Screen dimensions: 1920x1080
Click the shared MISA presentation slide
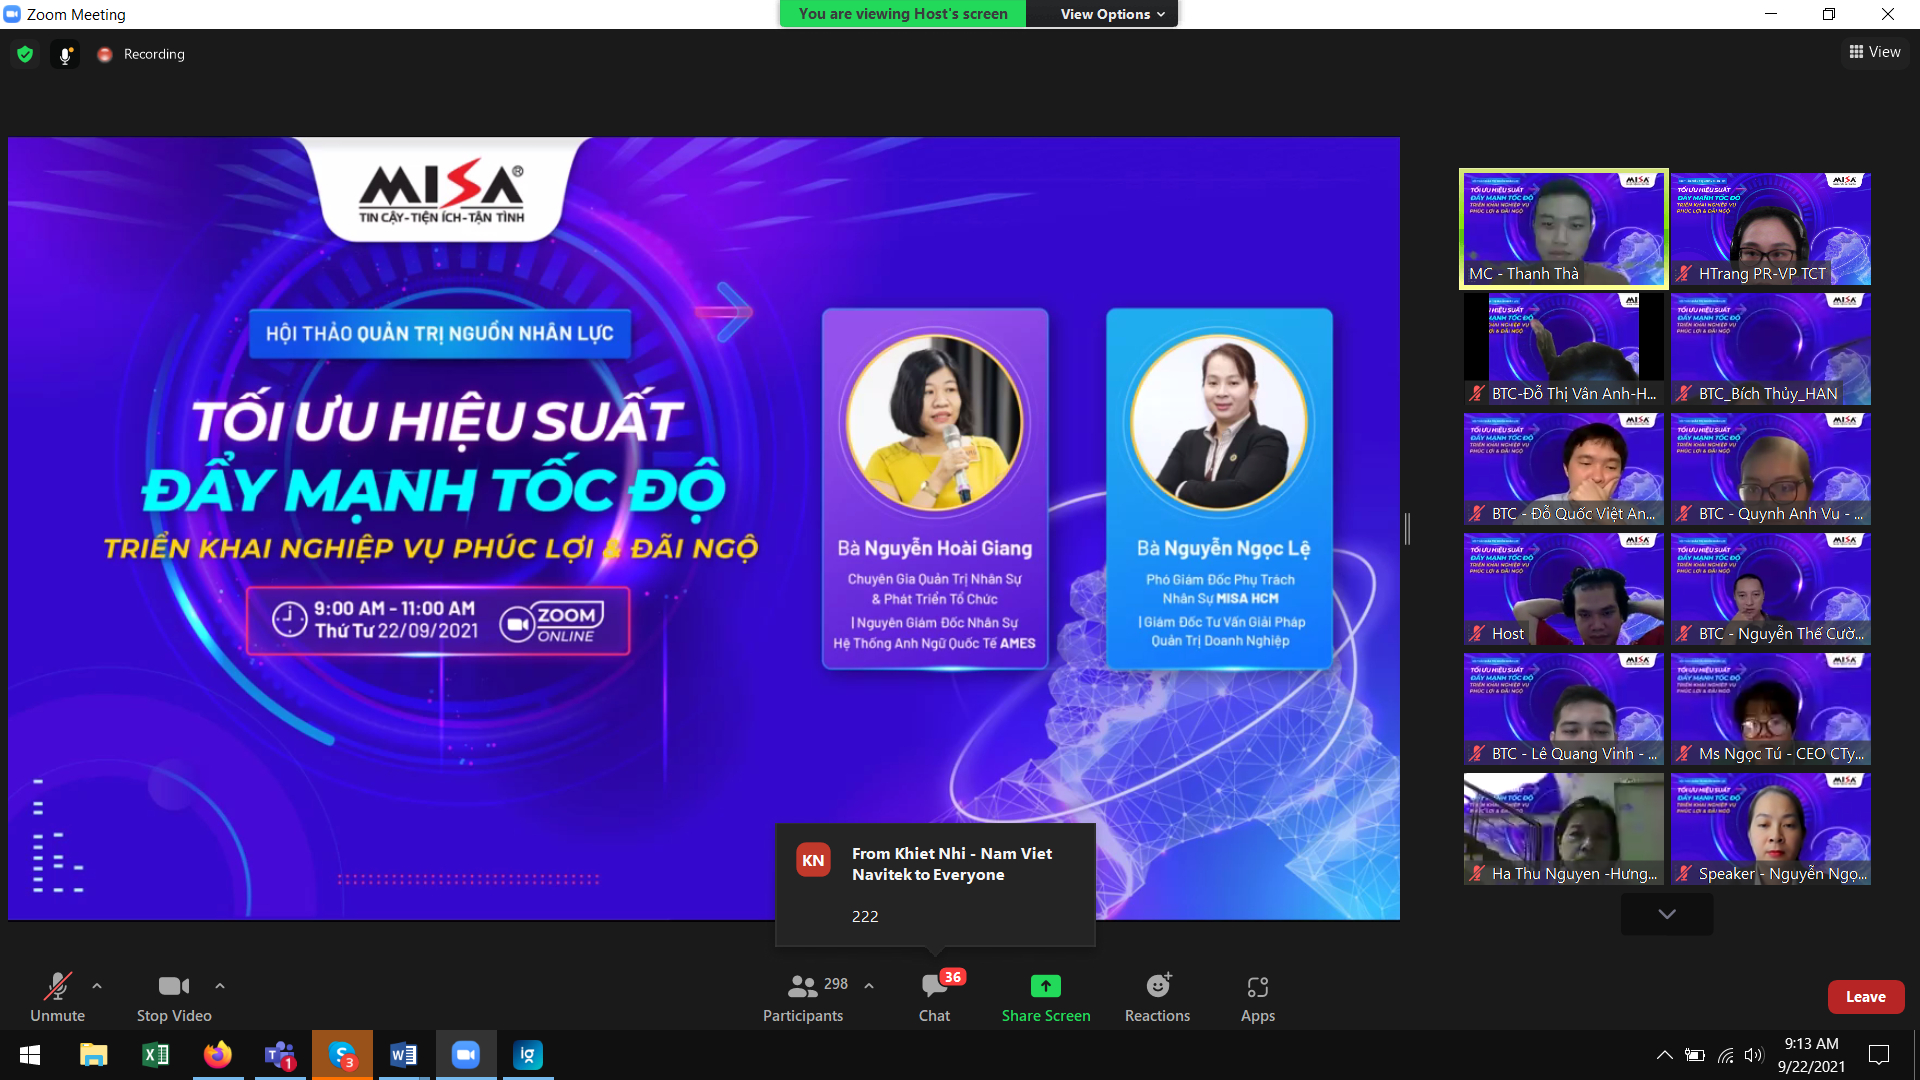tap(704, 528)
